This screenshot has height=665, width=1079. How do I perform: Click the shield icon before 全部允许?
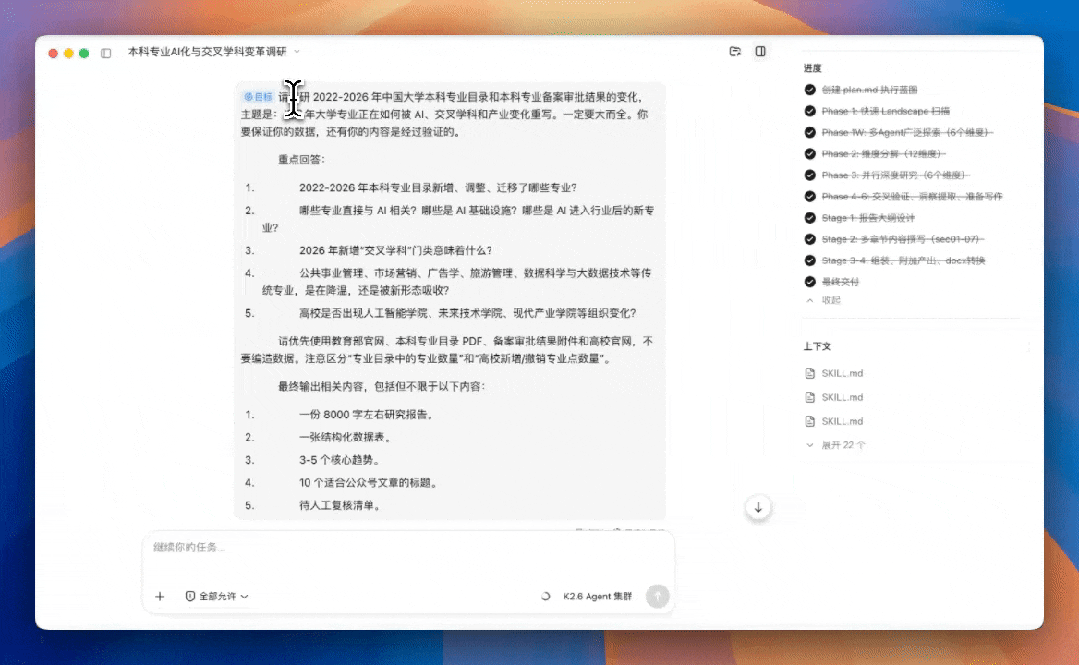(190, 596)
